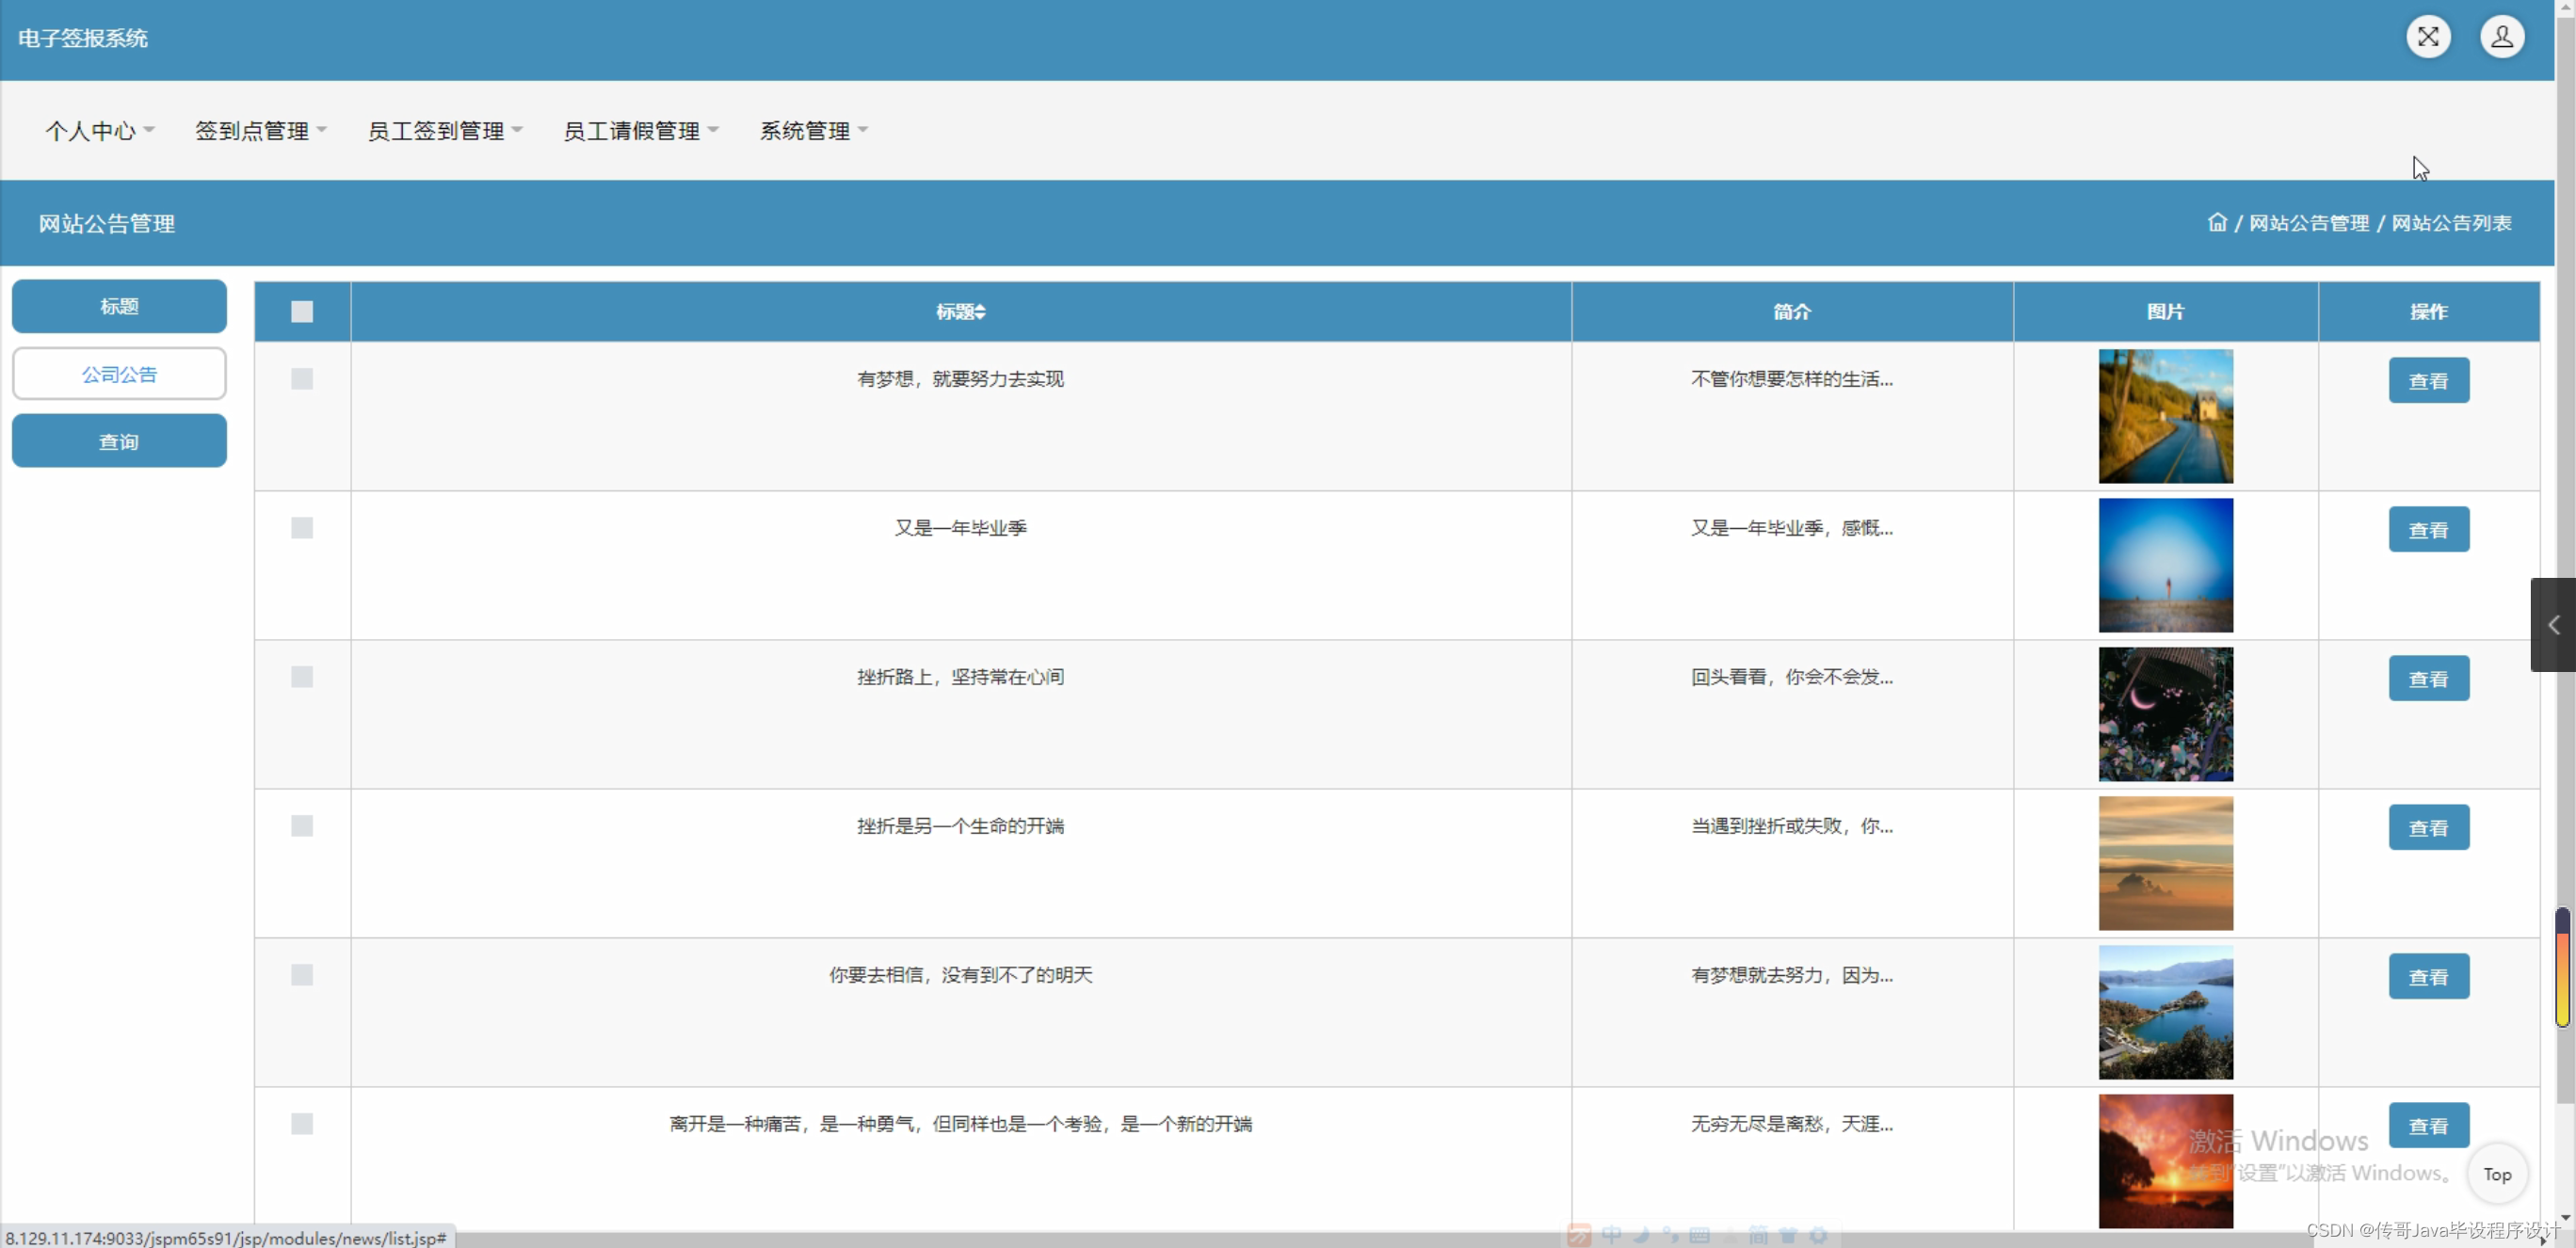Check the checkbox beside 又是一年毕业季

point(302,527)
